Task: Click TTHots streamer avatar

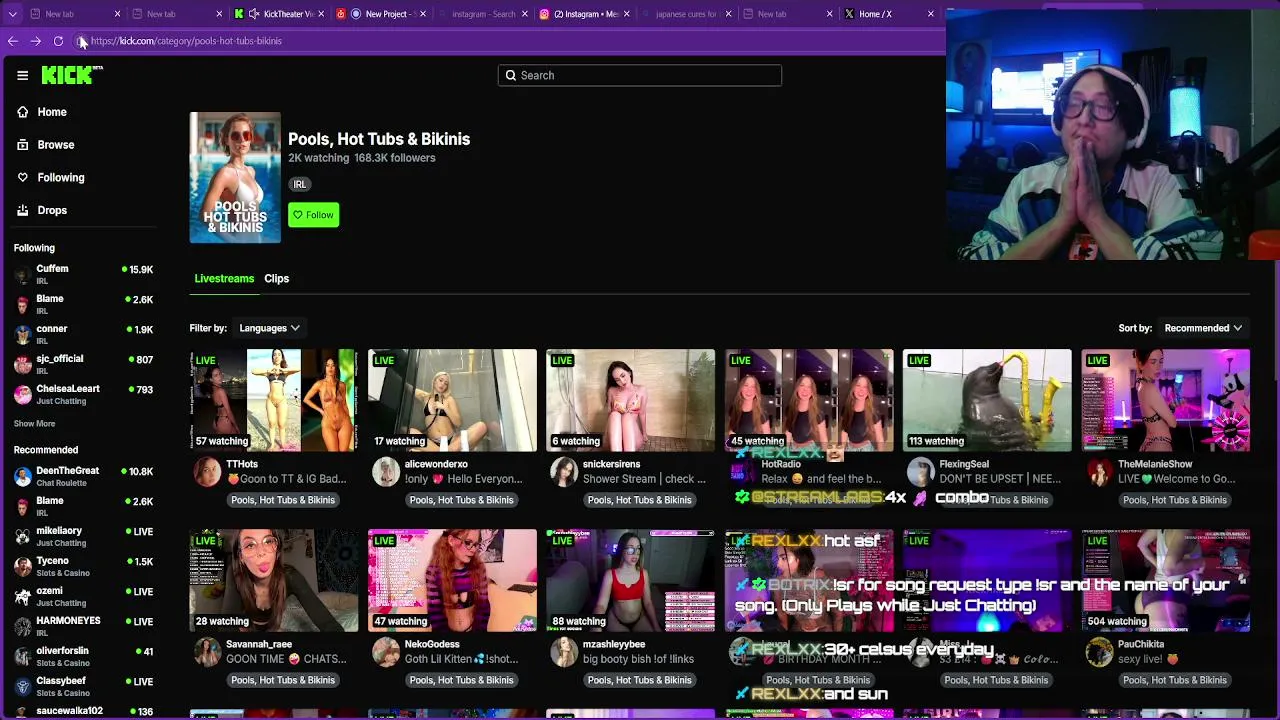Action: (207, 472)
